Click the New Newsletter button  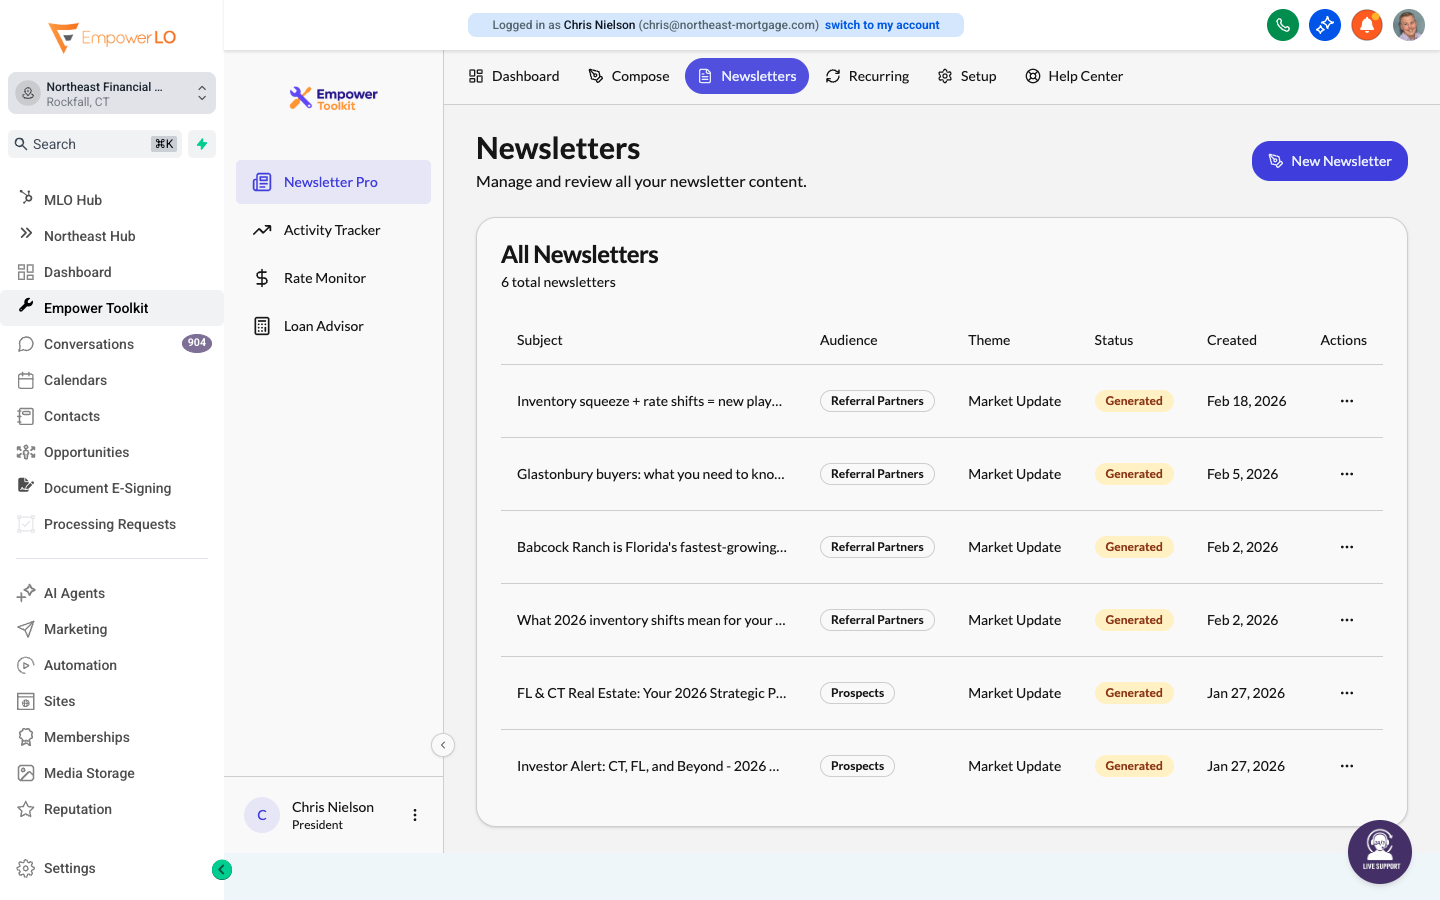tap(1329, 160)
